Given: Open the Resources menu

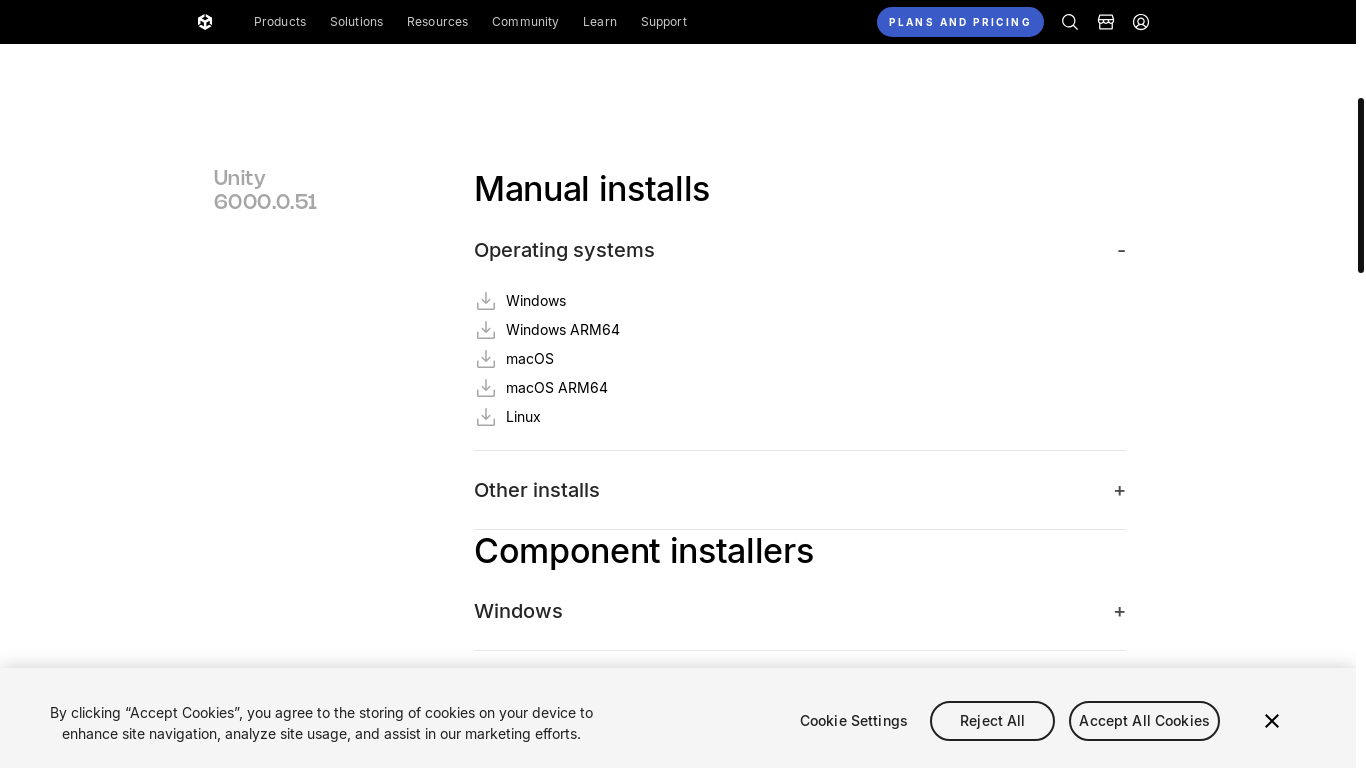Looking at the screenshot, I should (x=437, y=22).
